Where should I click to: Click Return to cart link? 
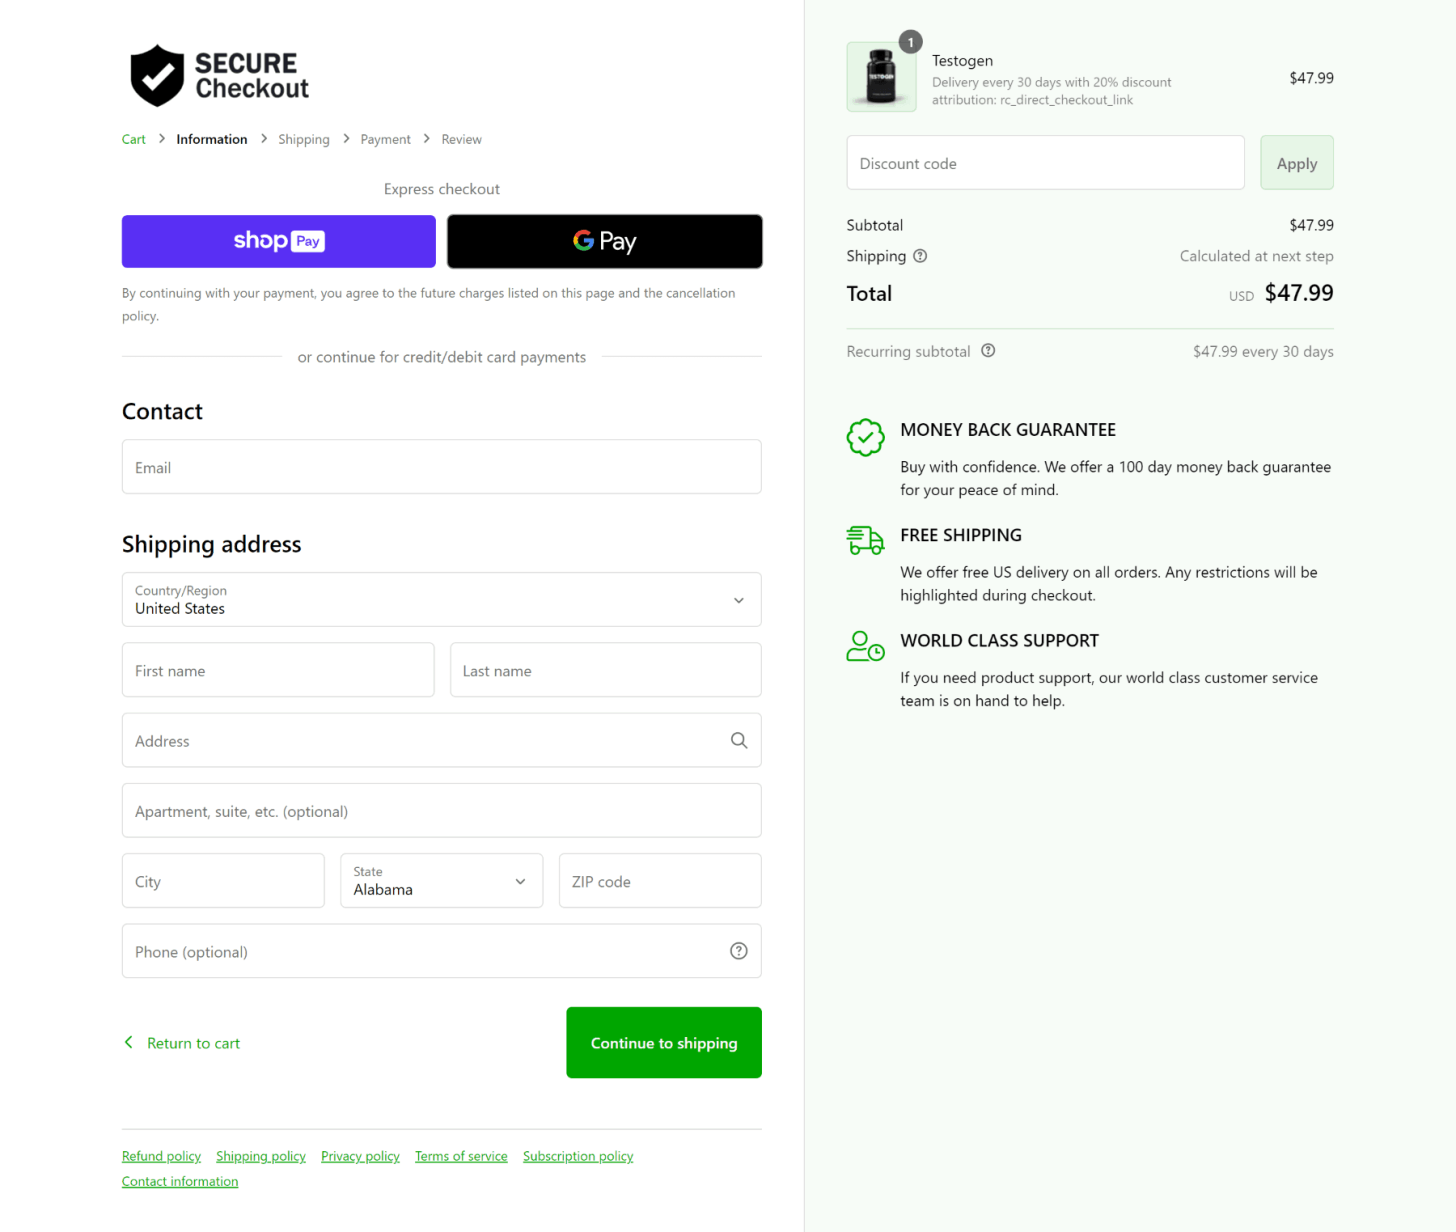point(192,1043)
